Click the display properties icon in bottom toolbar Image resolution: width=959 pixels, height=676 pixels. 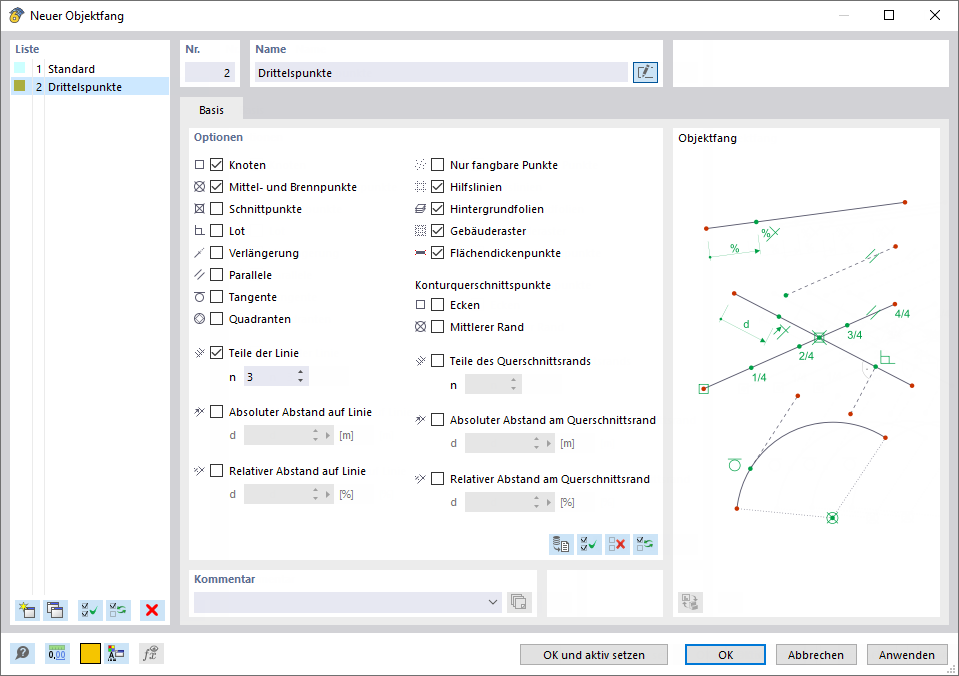(116, 653)
